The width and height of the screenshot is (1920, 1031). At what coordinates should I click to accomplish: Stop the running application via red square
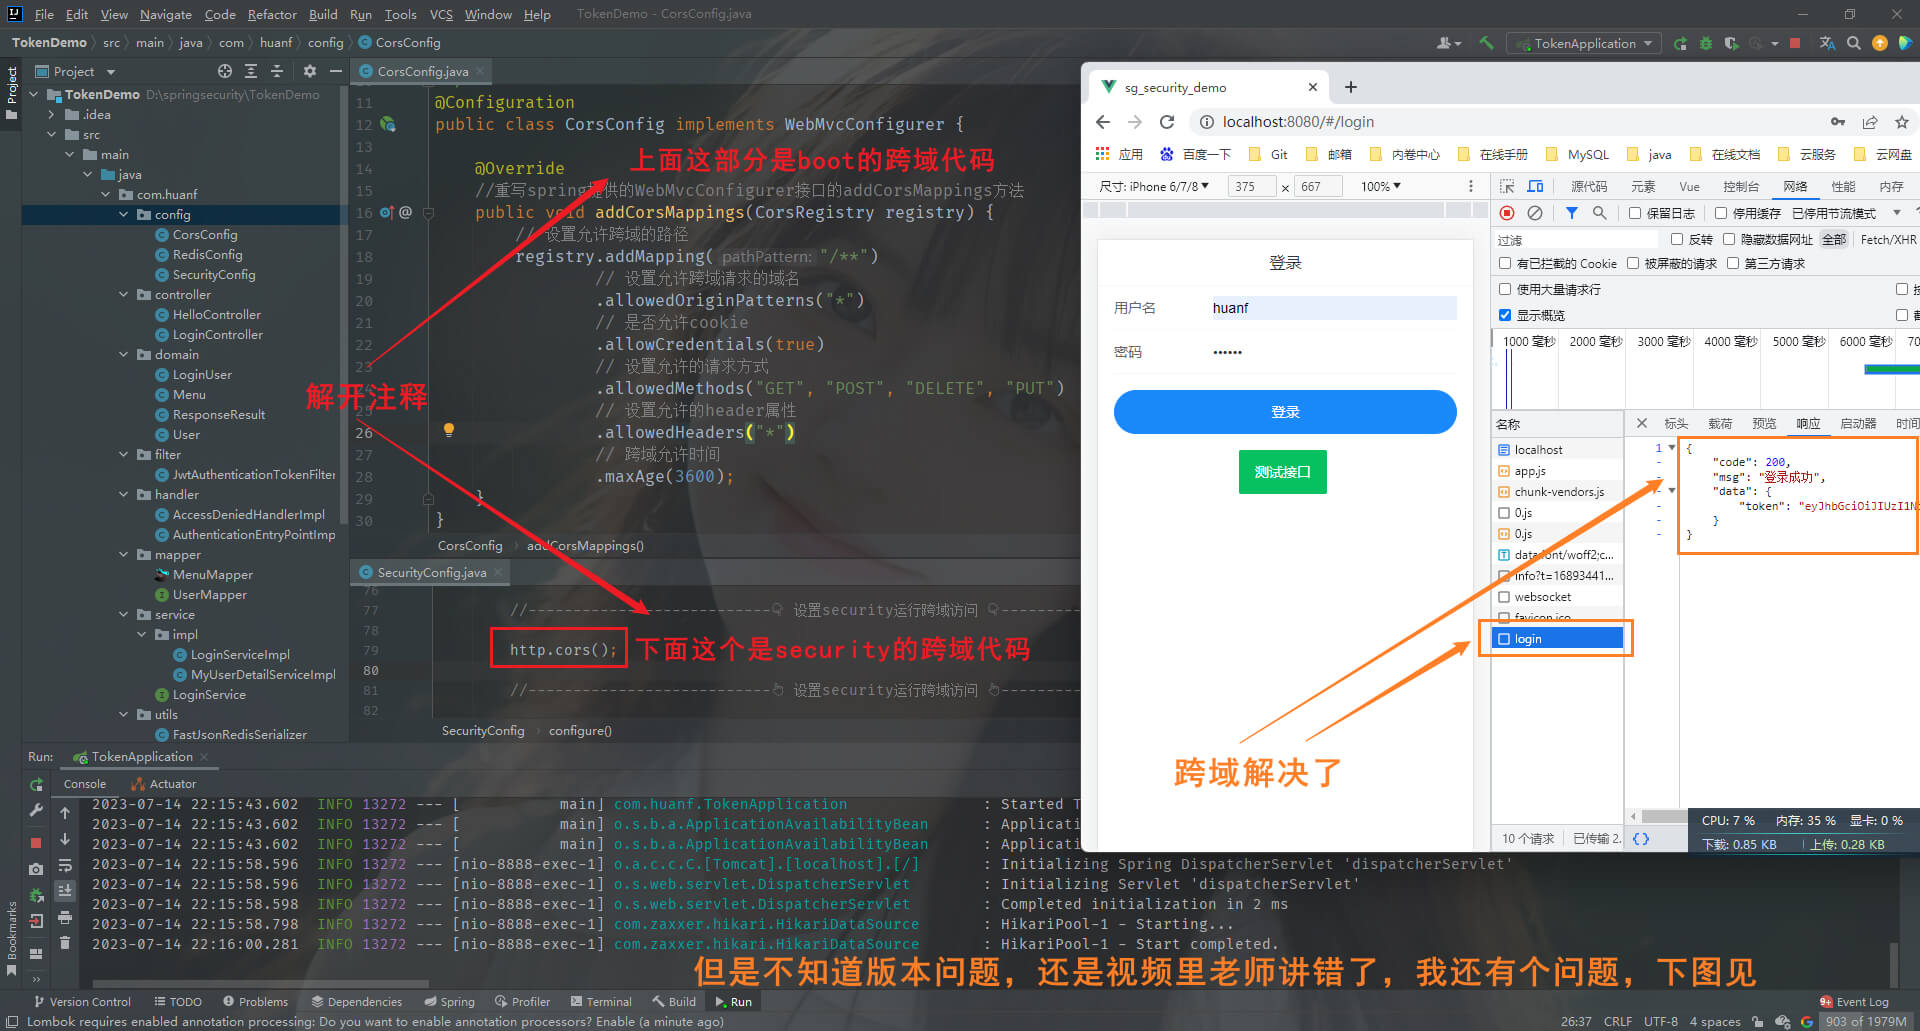(1795, 43)
